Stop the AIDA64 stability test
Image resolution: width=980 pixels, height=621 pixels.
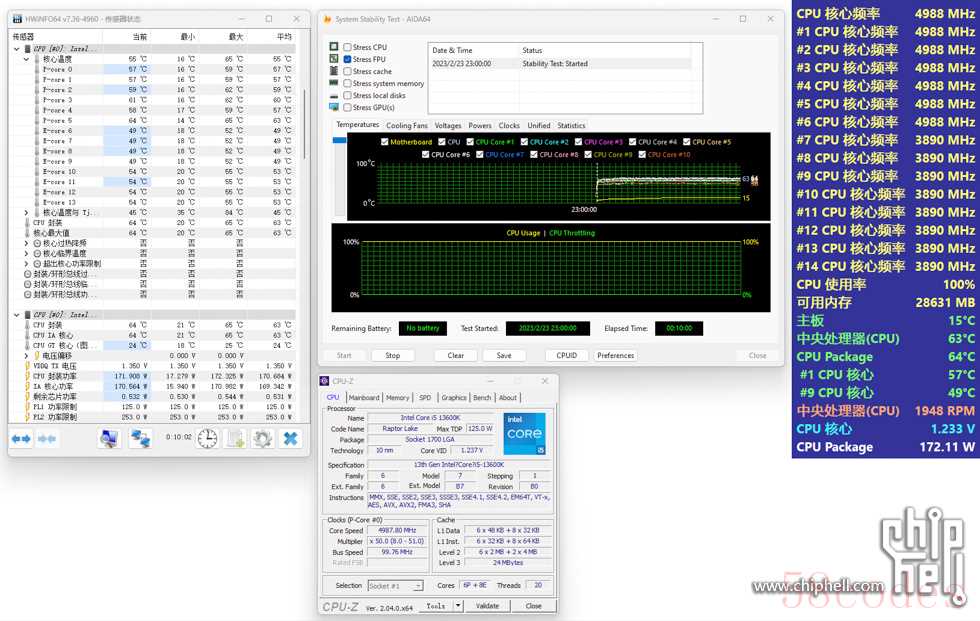pyautogui.click(x=392, y=355)
